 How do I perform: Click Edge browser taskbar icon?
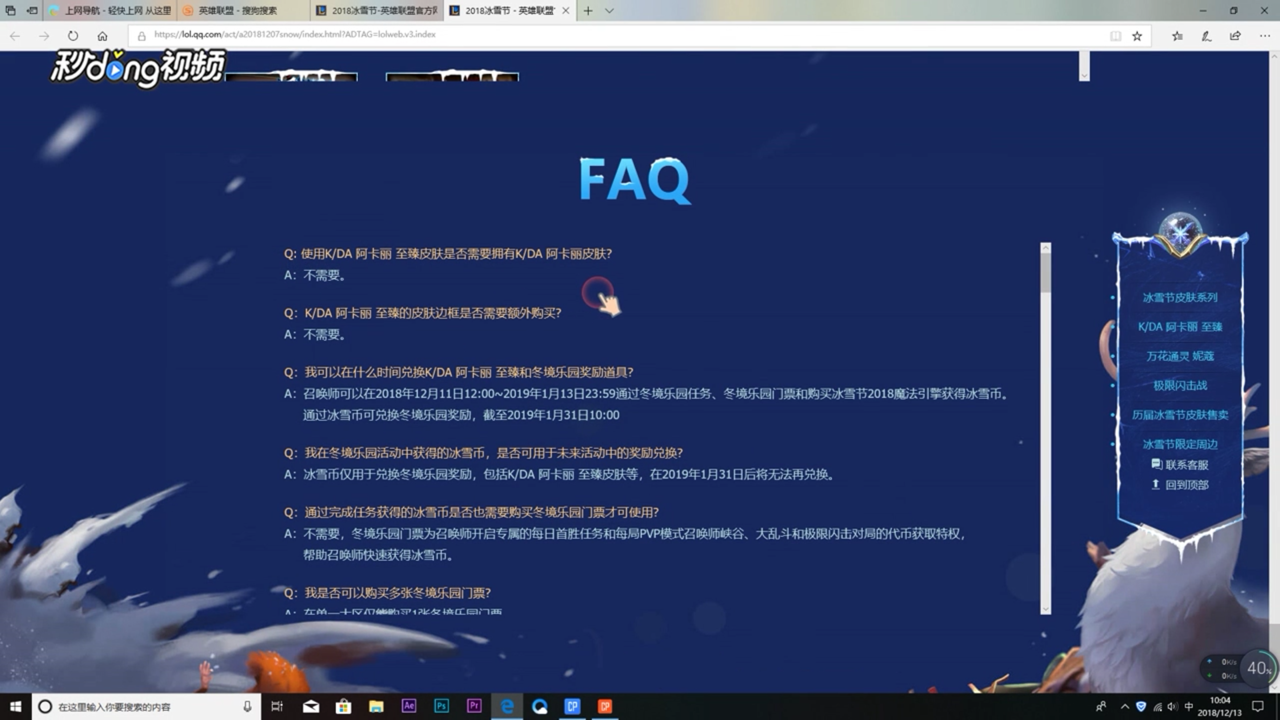[x=507, y=706]
